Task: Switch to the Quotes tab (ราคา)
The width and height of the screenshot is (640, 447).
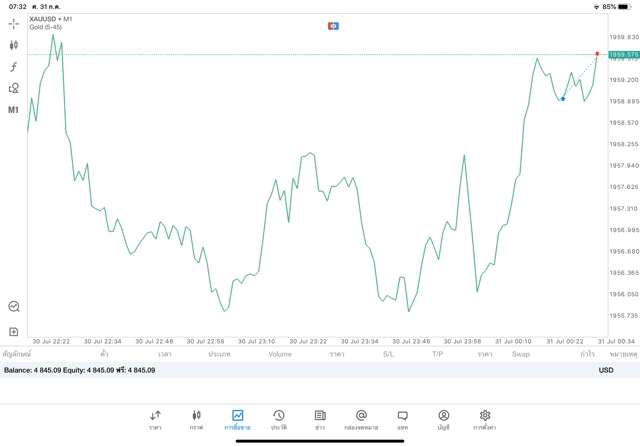Action: (x=155, y=419)
